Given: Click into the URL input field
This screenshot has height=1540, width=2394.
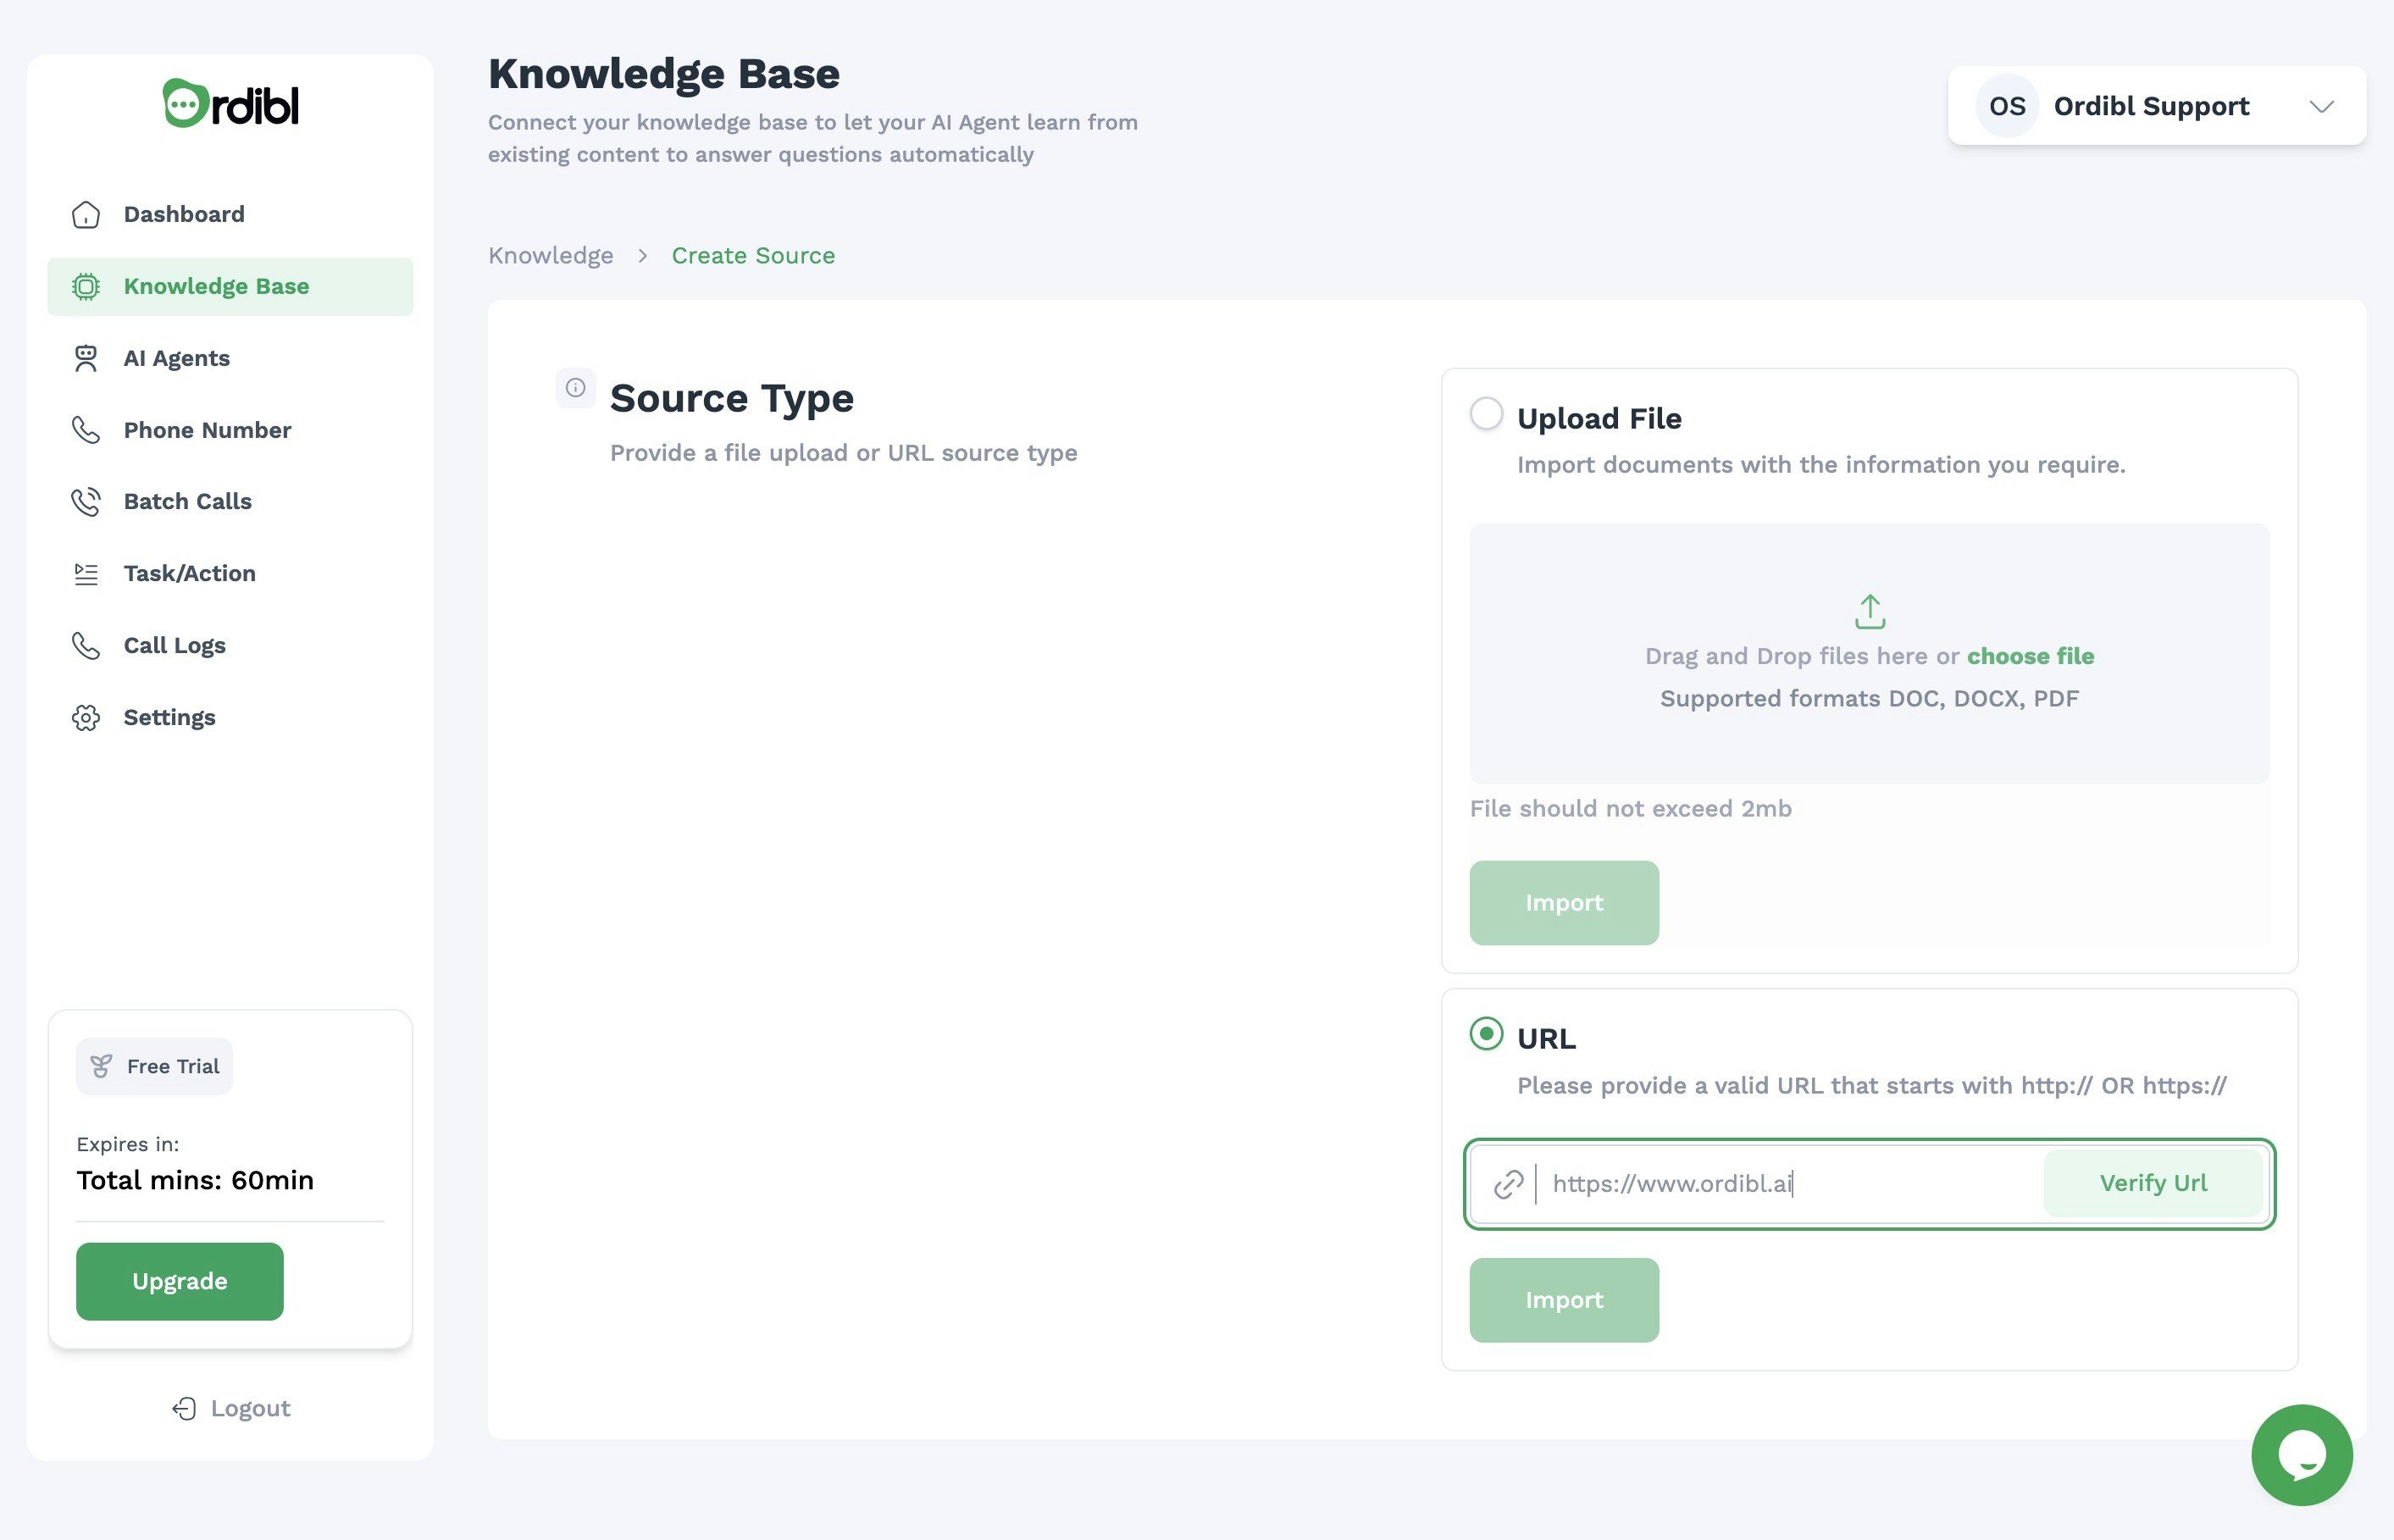Looking at the screenshot, I should 1780,1183.
